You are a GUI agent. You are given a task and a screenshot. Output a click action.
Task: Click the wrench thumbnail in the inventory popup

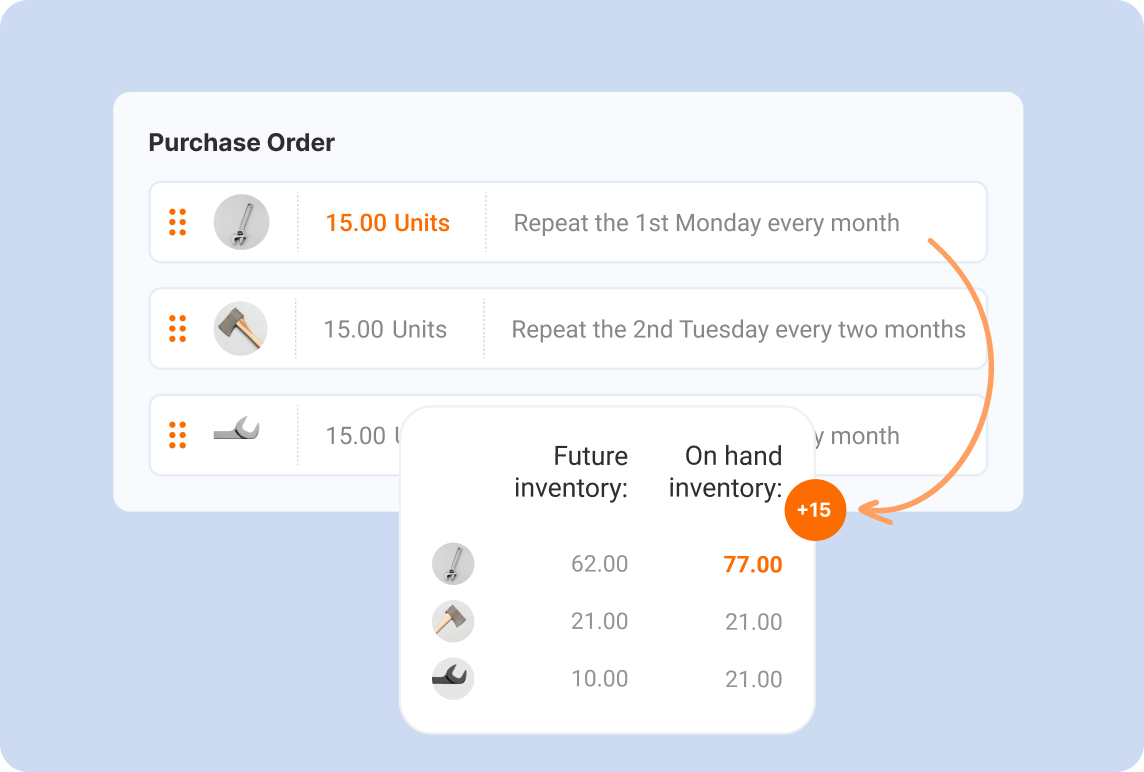pyautogui.click(x=453, y=564)
